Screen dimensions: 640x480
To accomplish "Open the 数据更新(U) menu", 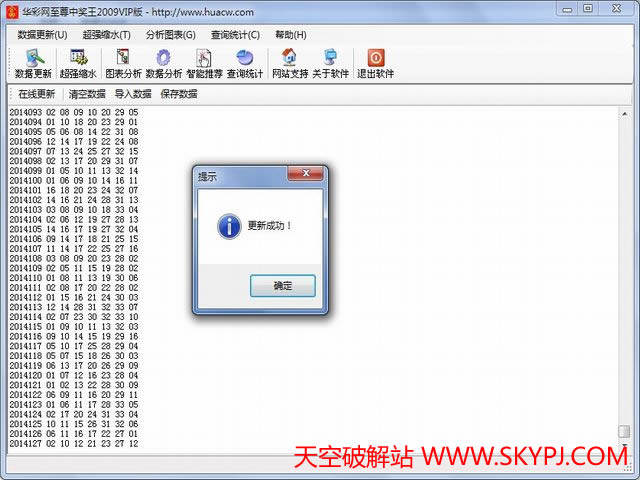I will click(42, 35).
